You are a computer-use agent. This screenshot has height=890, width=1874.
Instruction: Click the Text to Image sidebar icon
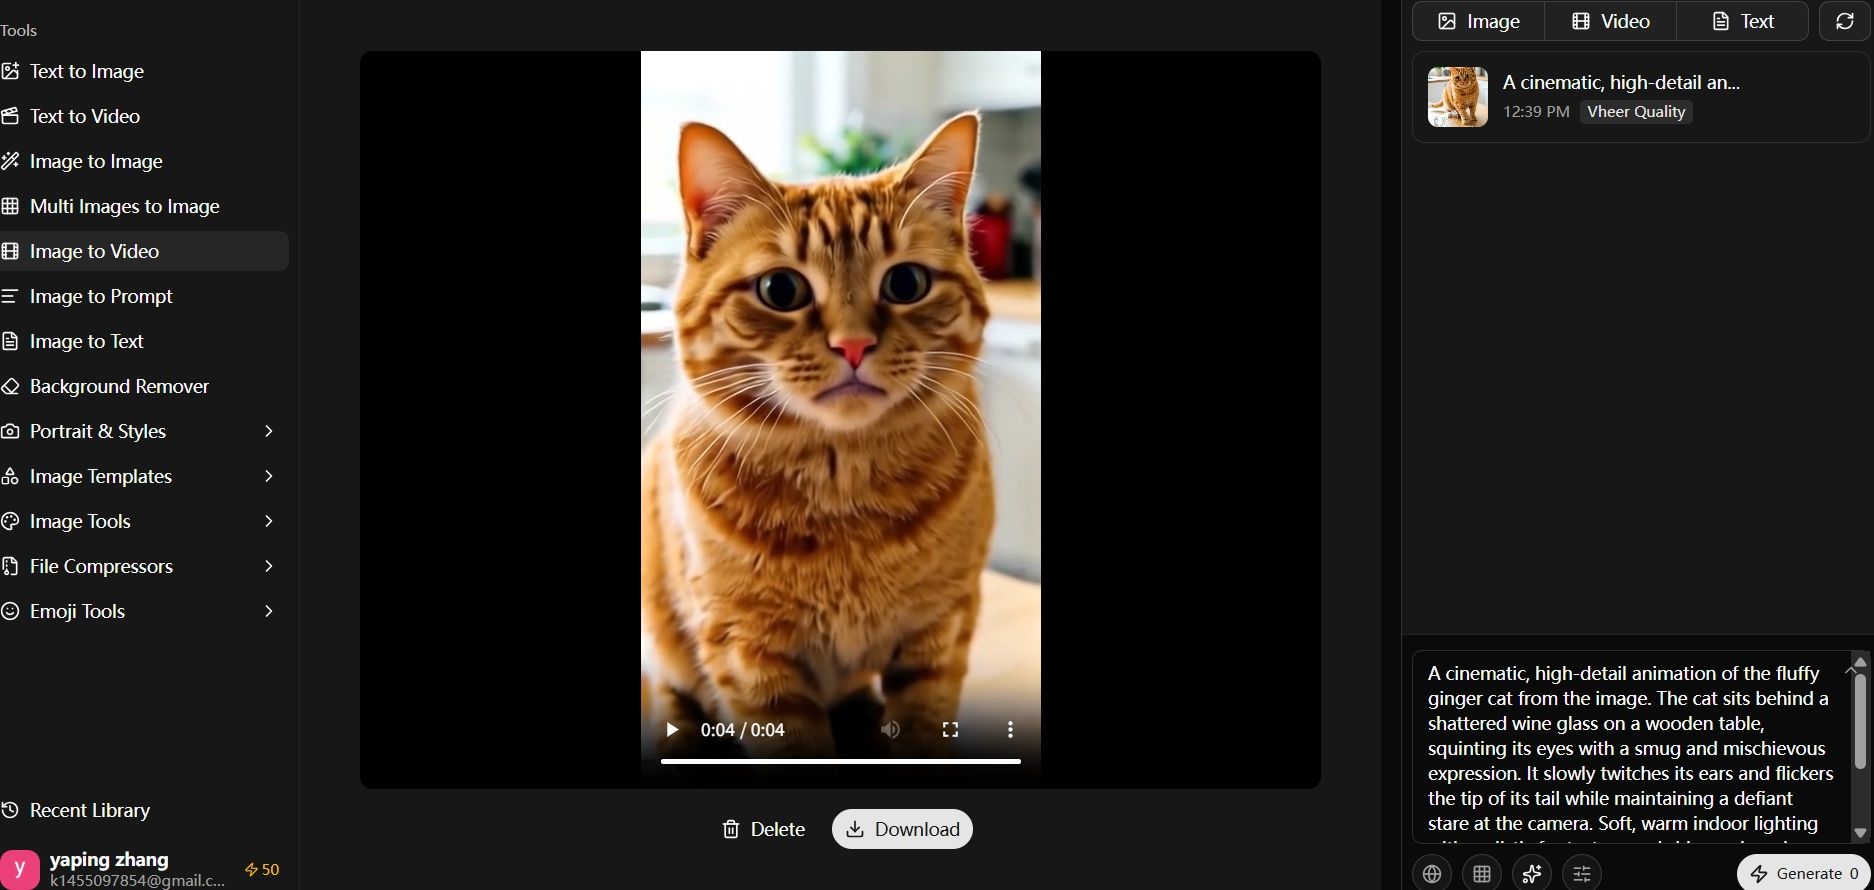(x=10, y=71)
